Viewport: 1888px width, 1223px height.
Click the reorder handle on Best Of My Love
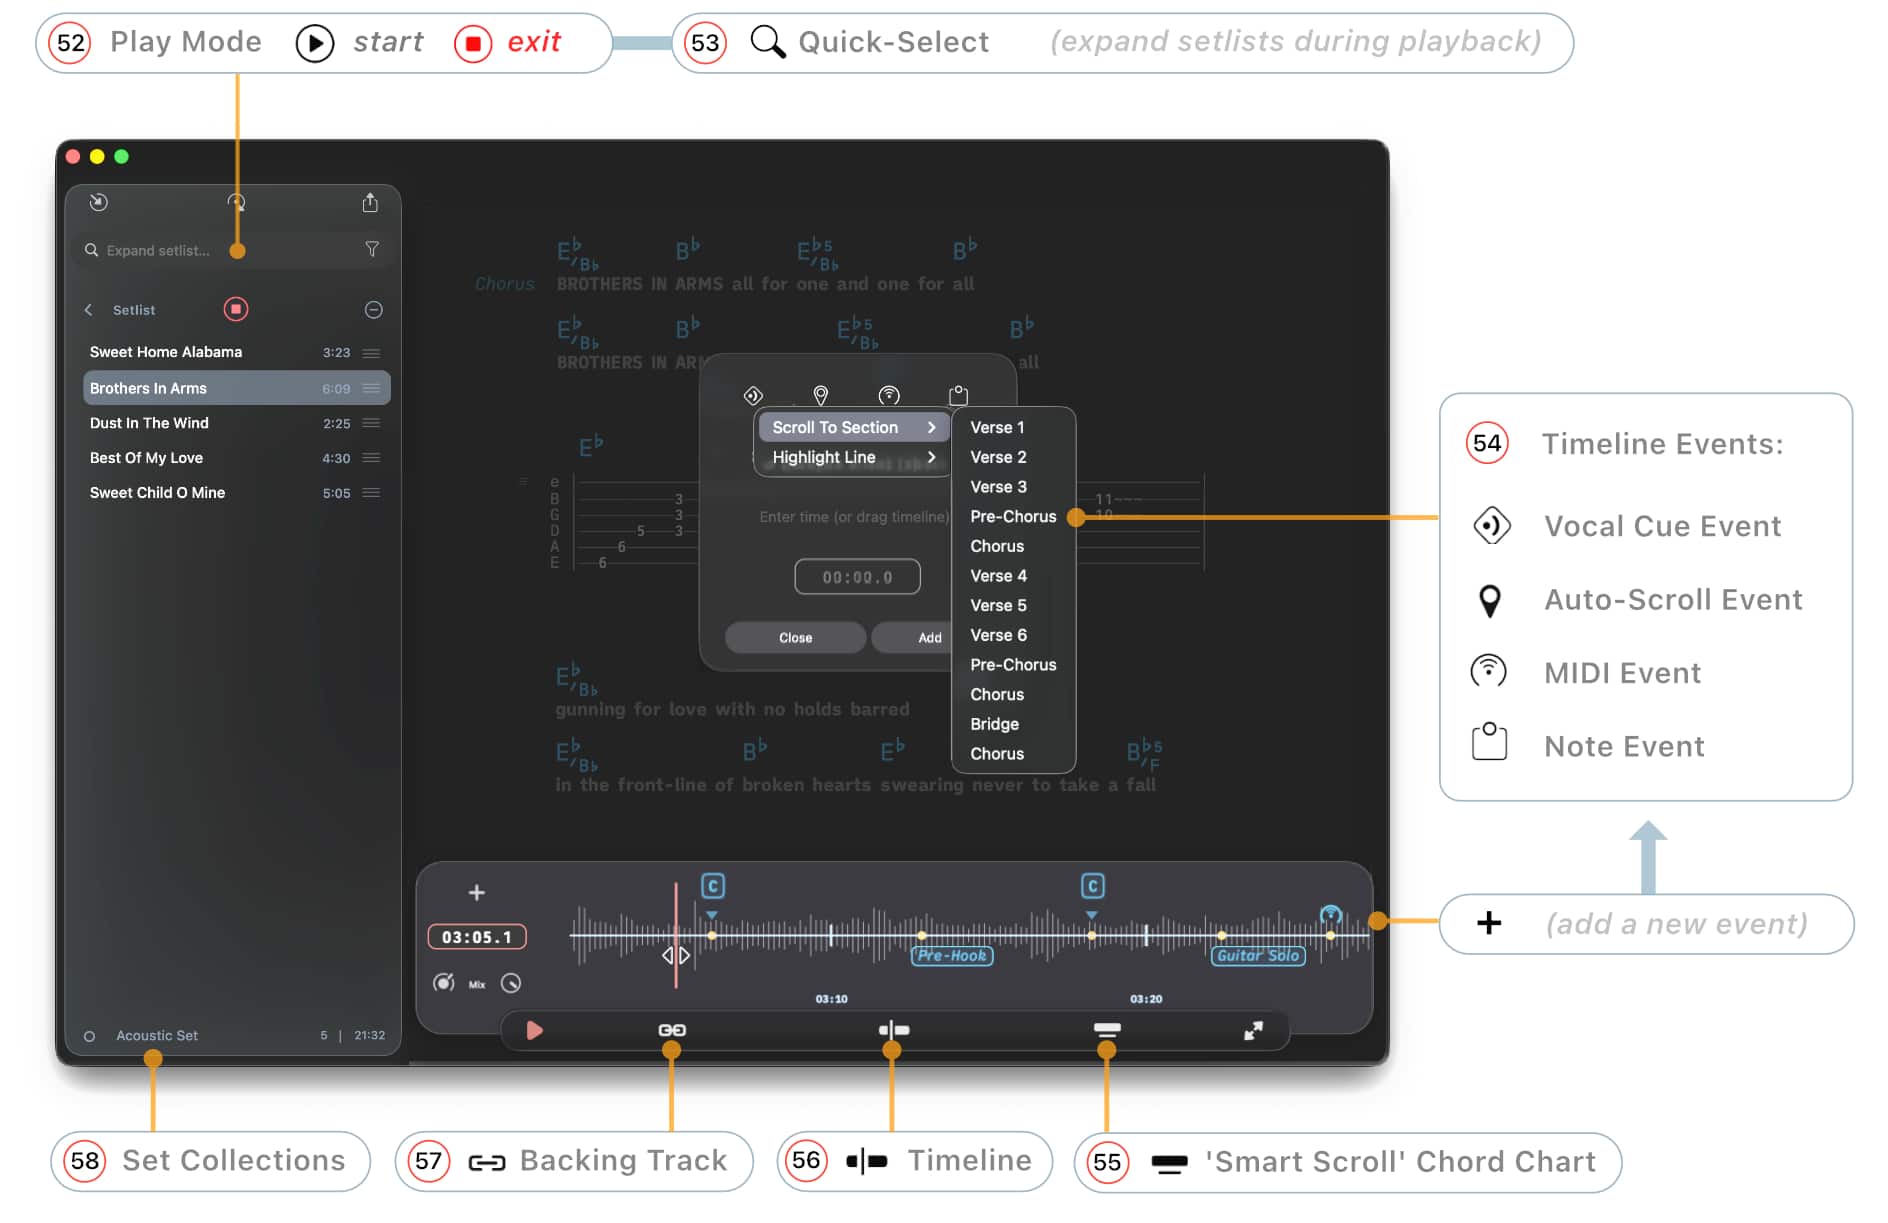point(371,458)
